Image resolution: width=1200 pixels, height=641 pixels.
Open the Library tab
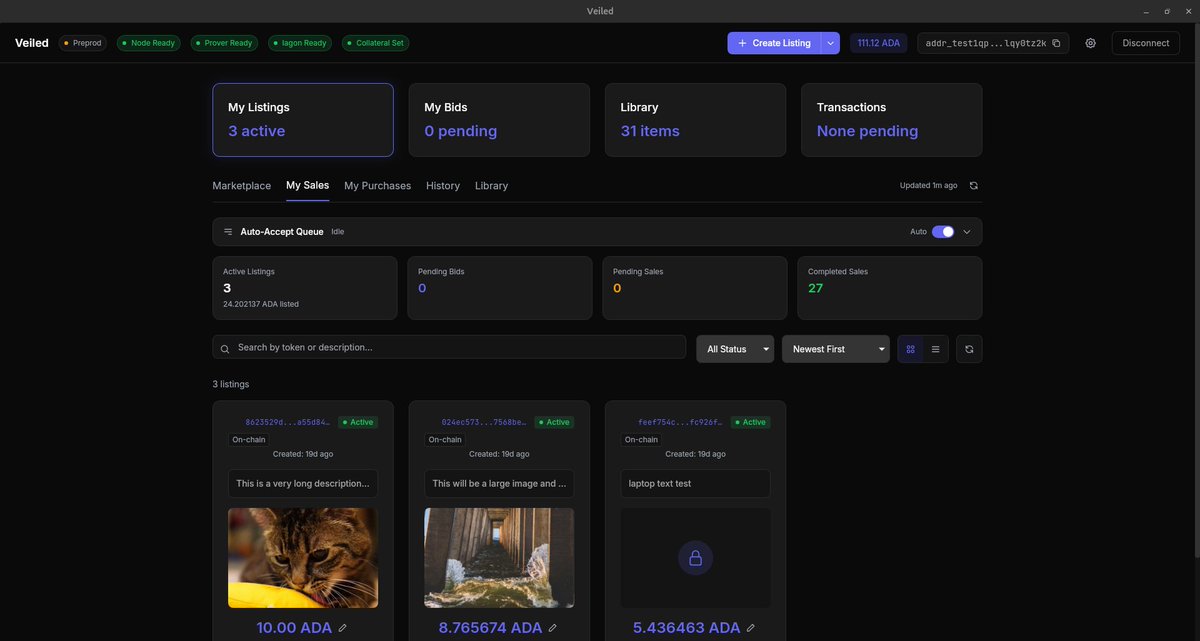(491, 186)
